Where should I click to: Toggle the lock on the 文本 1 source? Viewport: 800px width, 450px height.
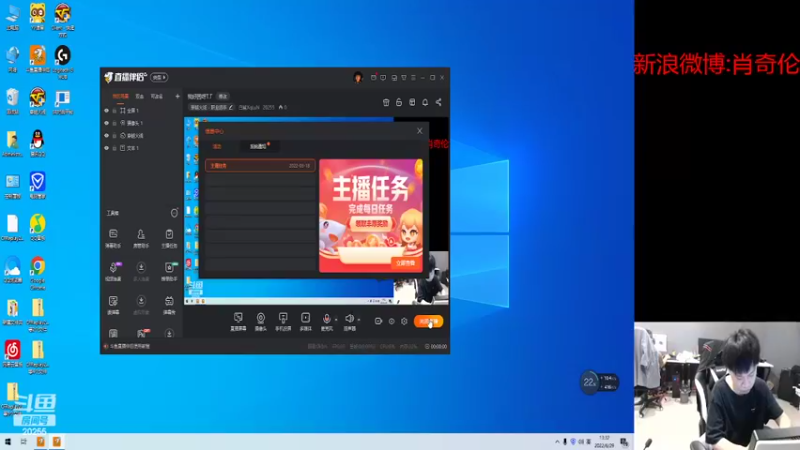pyautogui.click(x=115, y=148)
